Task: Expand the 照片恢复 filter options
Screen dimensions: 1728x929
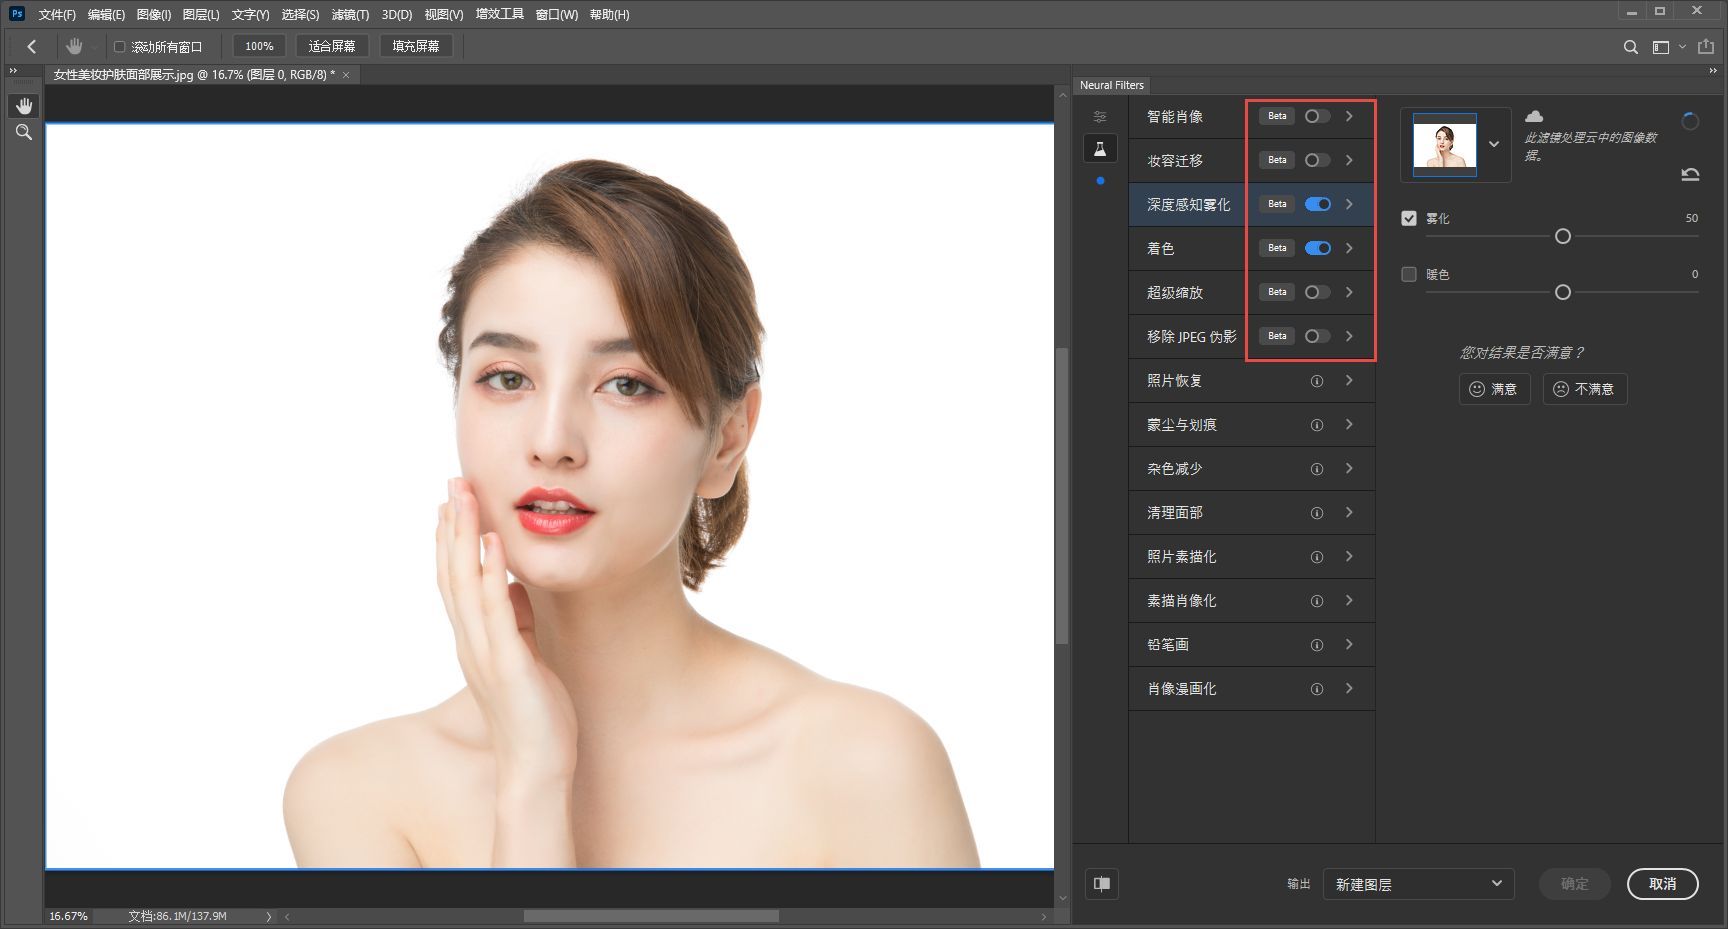Action: tap(1349, 381)
